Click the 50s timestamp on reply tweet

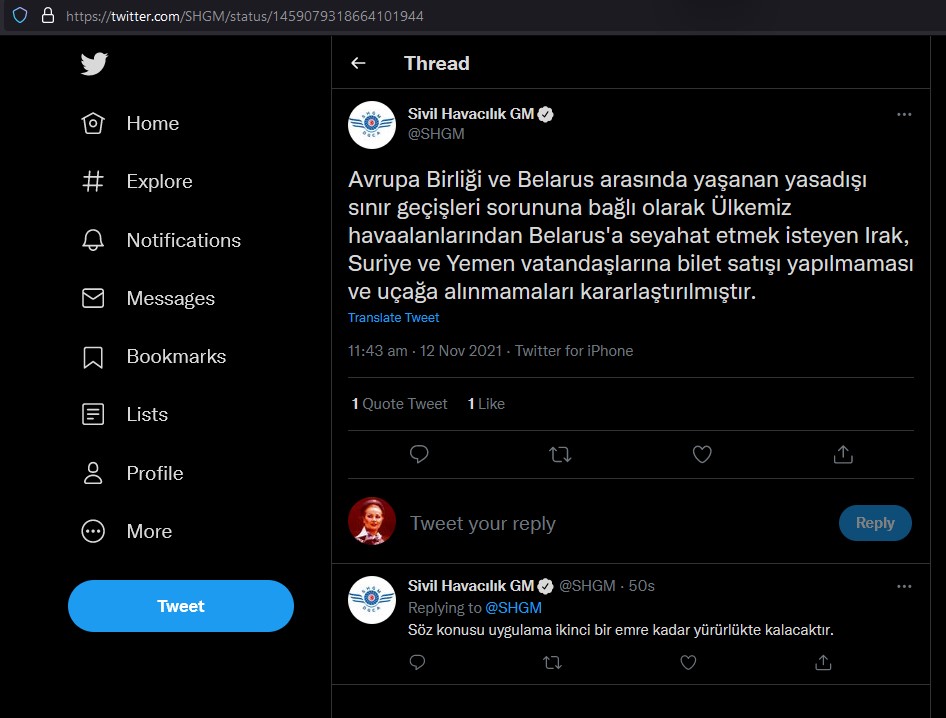pyautogui.click(x=641, y=586)
